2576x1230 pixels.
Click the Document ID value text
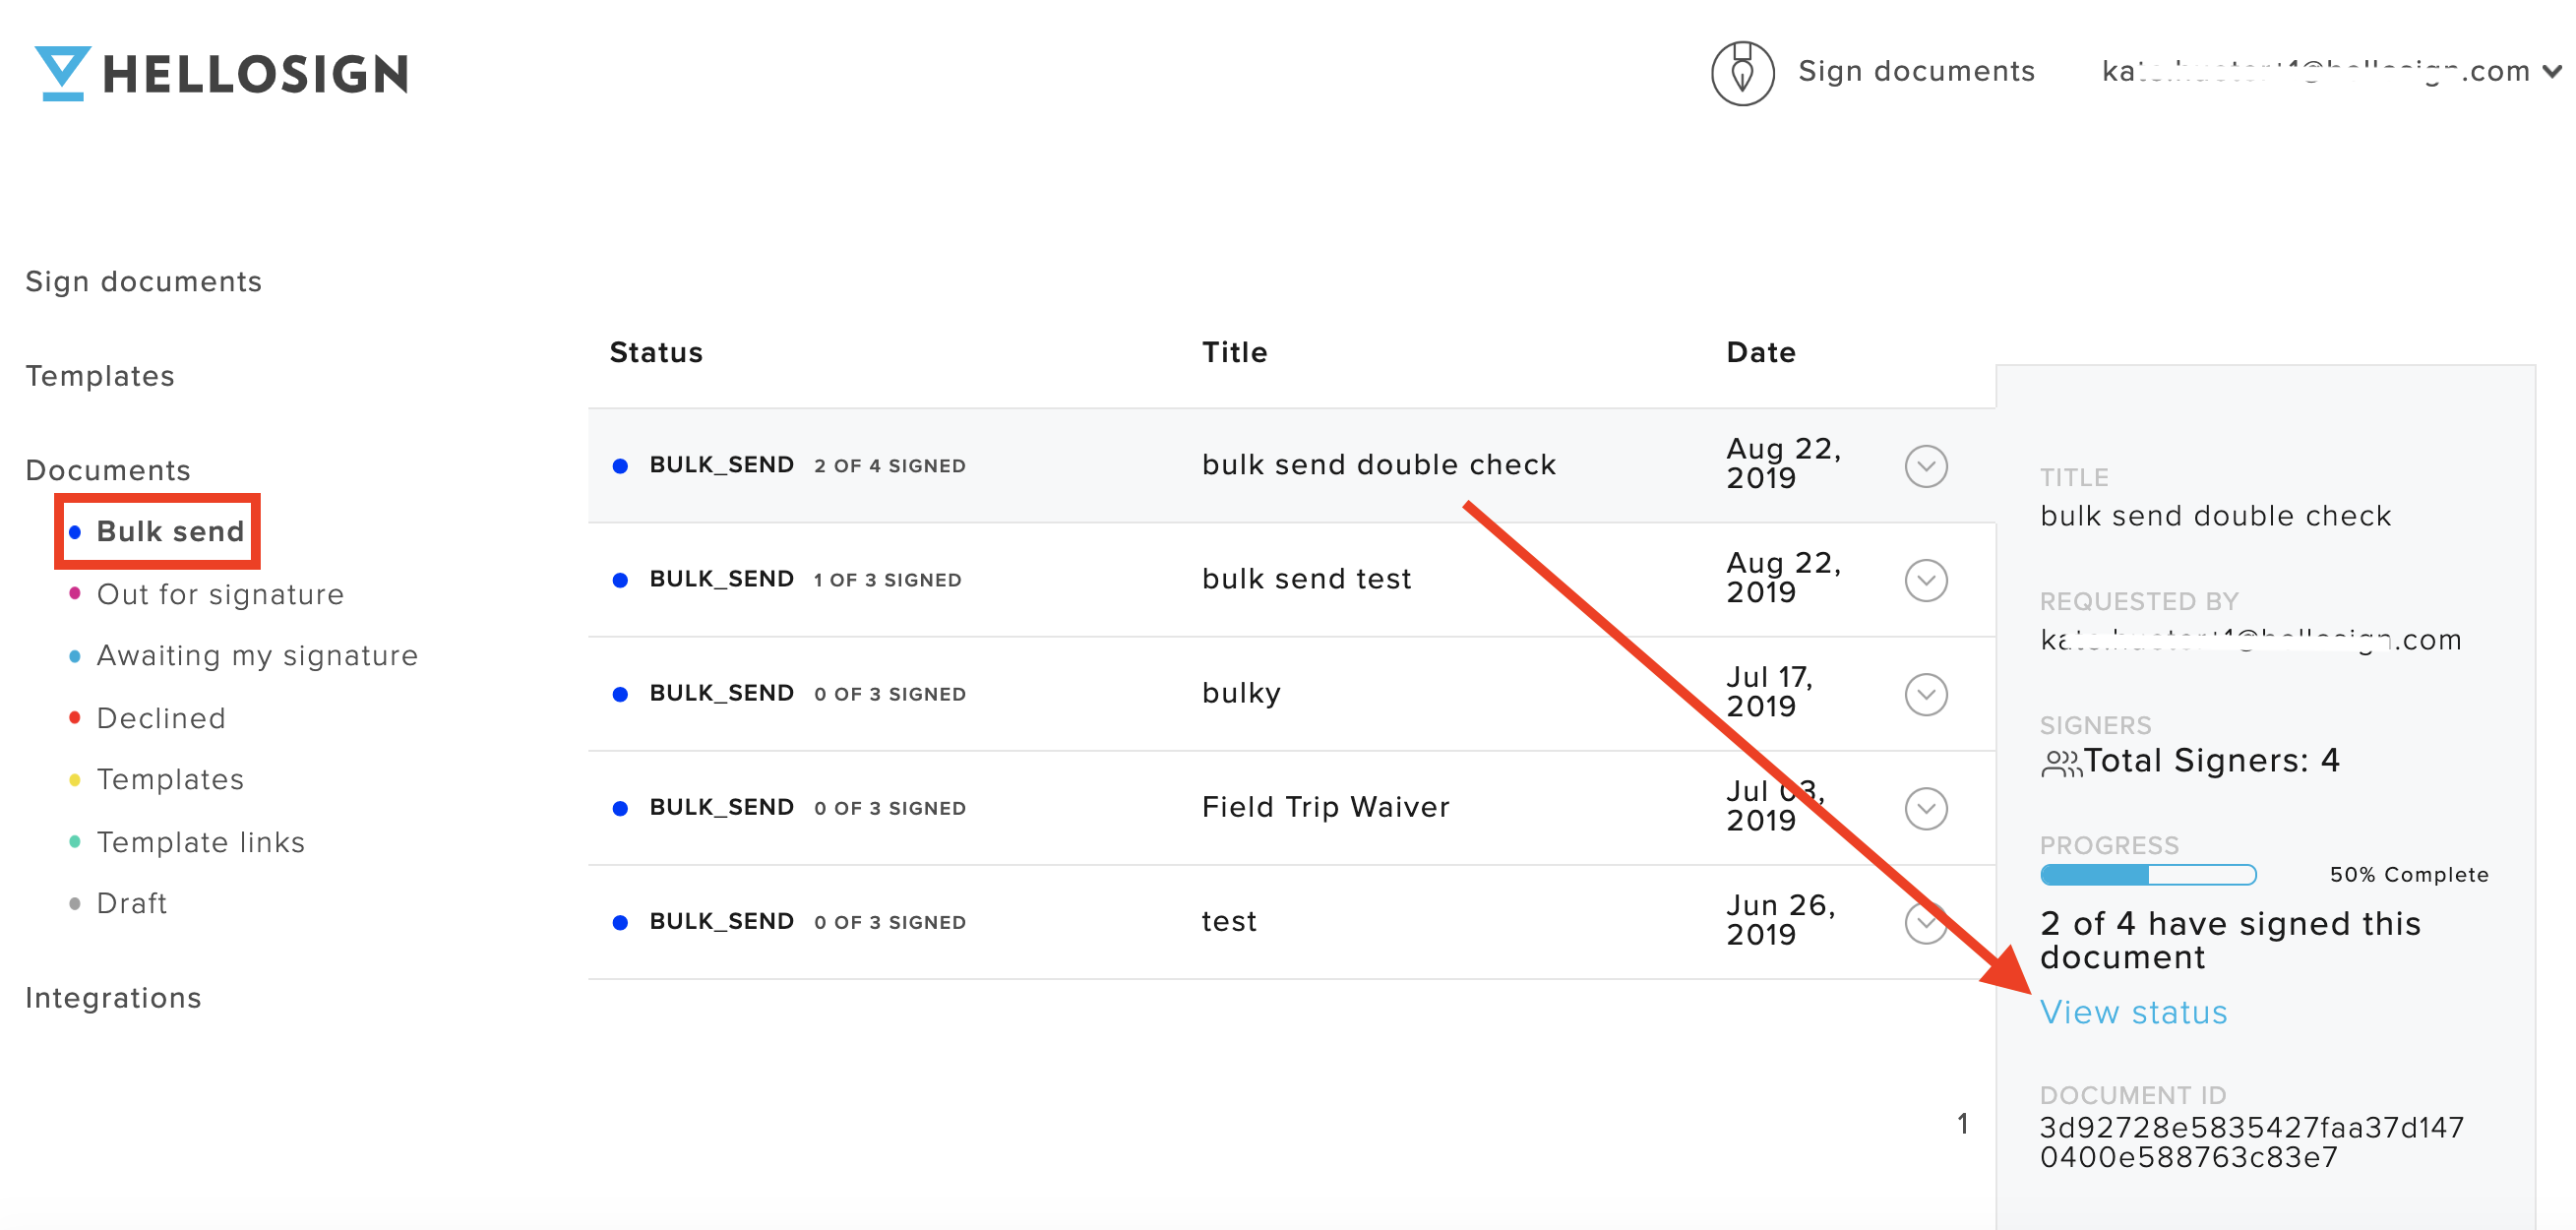pos(2251,1142)
